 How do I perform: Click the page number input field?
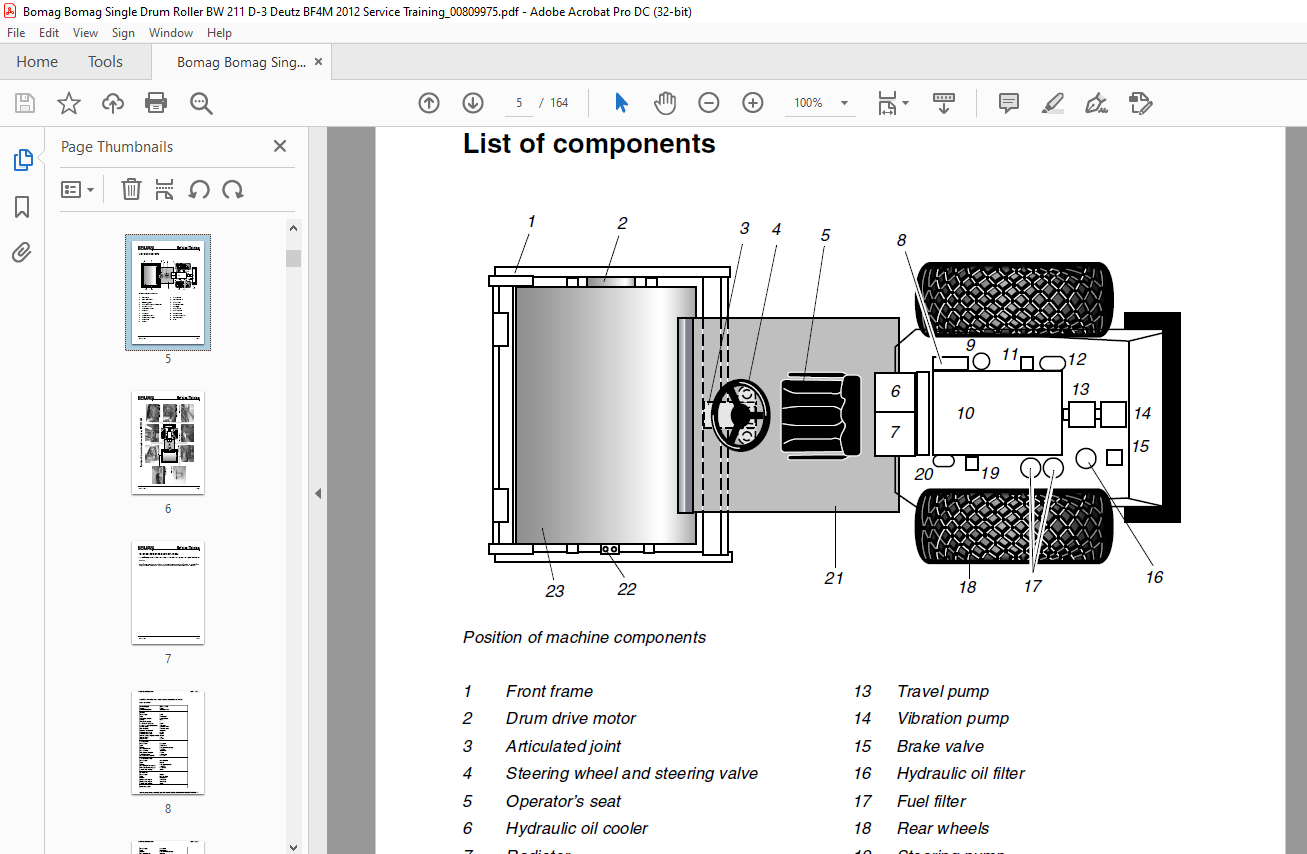519,103
